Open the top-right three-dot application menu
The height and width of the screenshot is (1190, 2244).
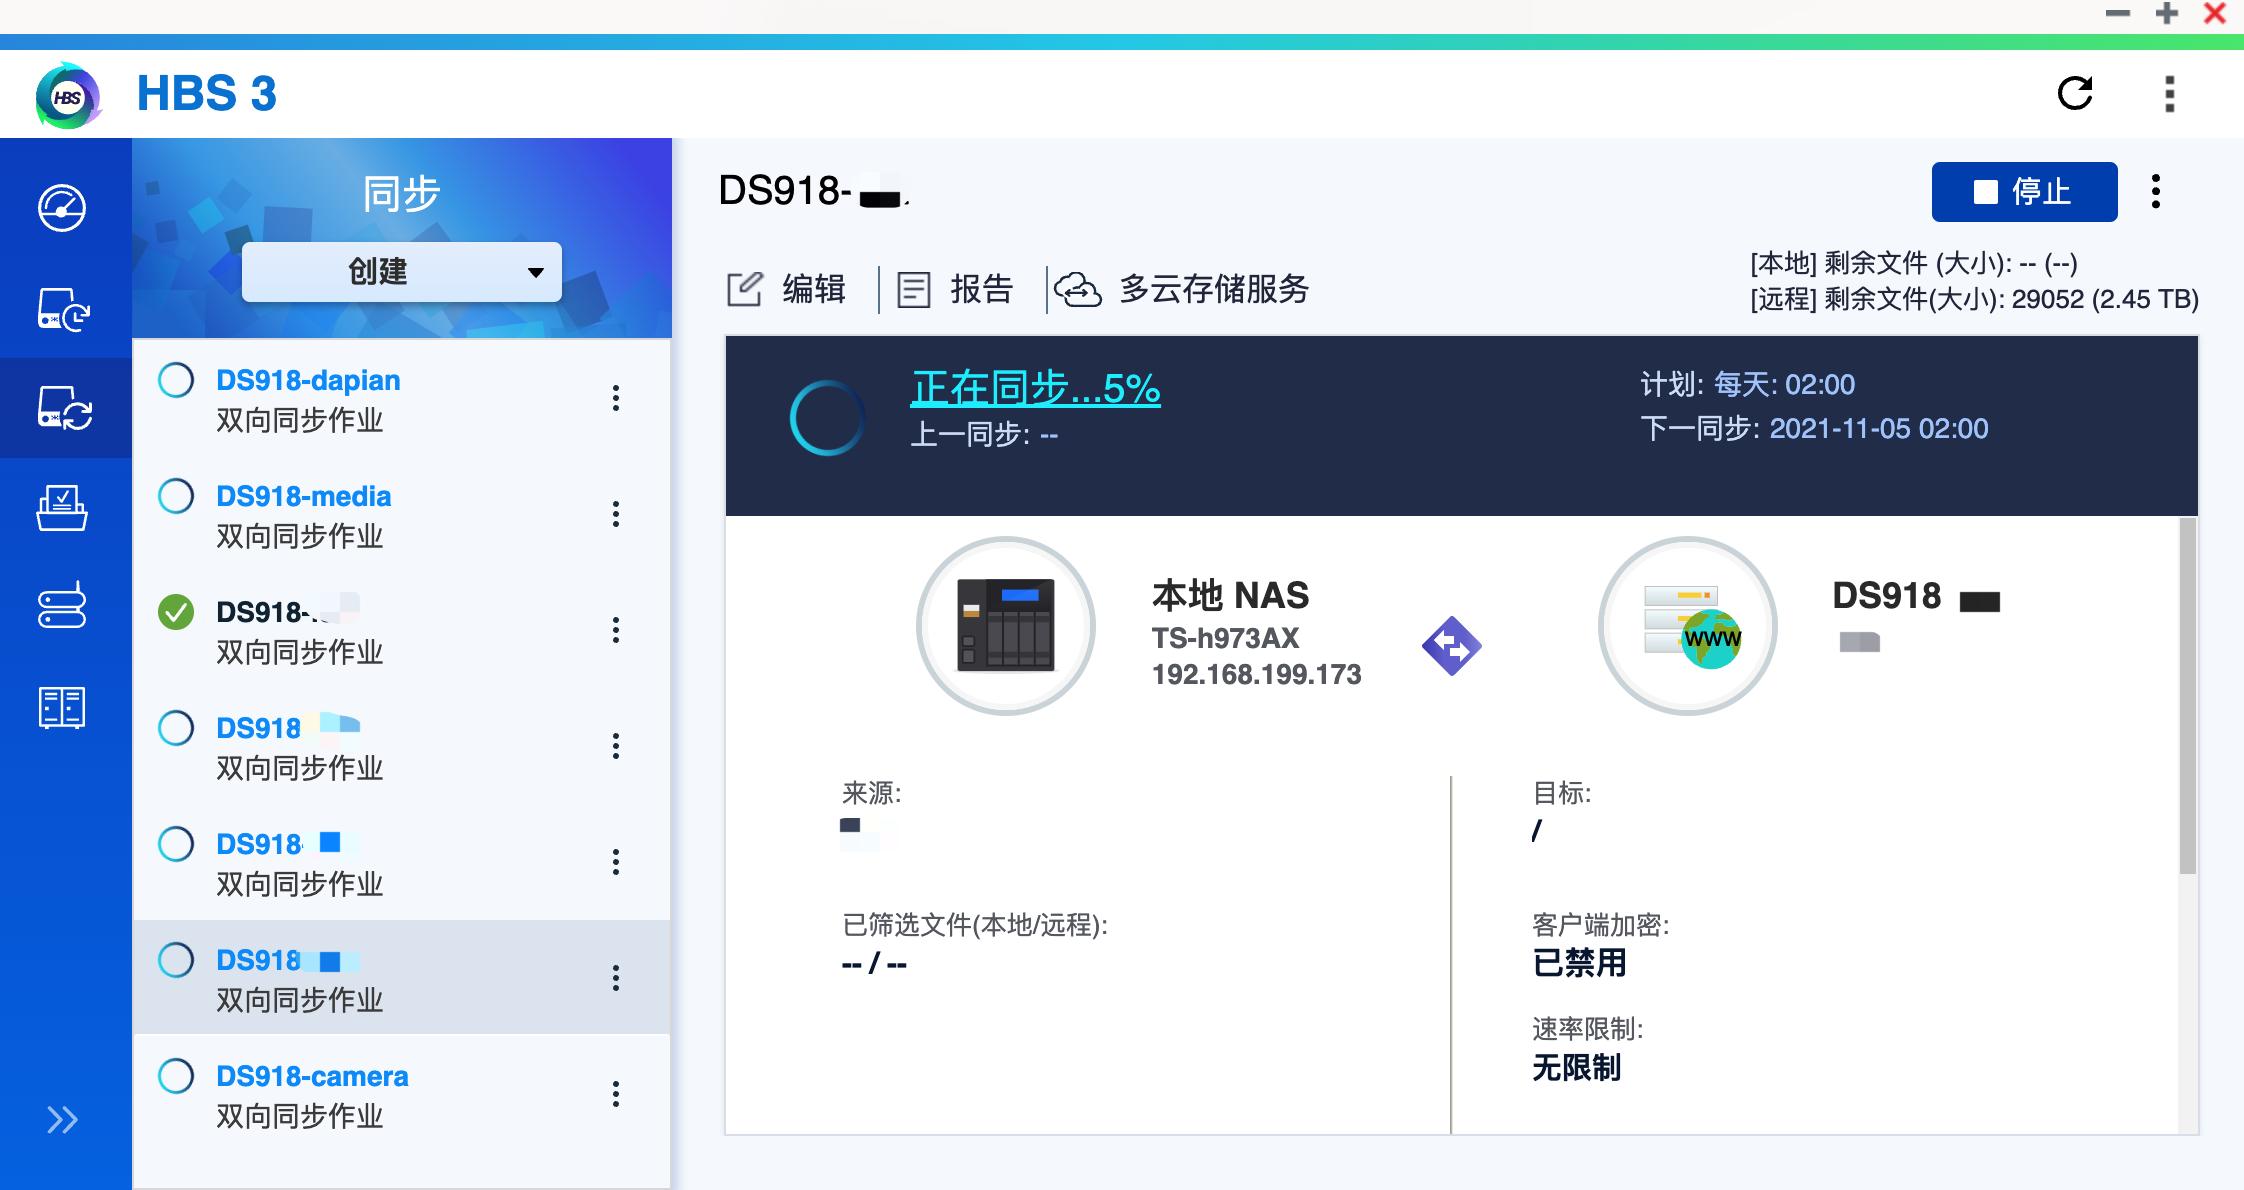[x=2168, y=93]
